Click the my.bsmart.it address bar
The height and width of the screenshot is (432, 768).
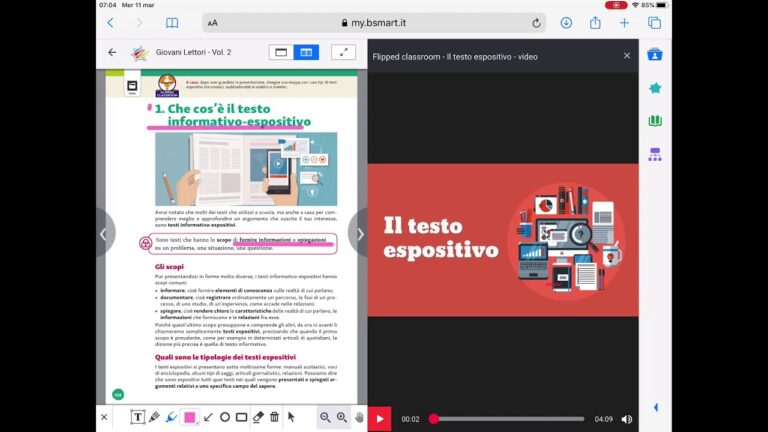coord(374,23)
